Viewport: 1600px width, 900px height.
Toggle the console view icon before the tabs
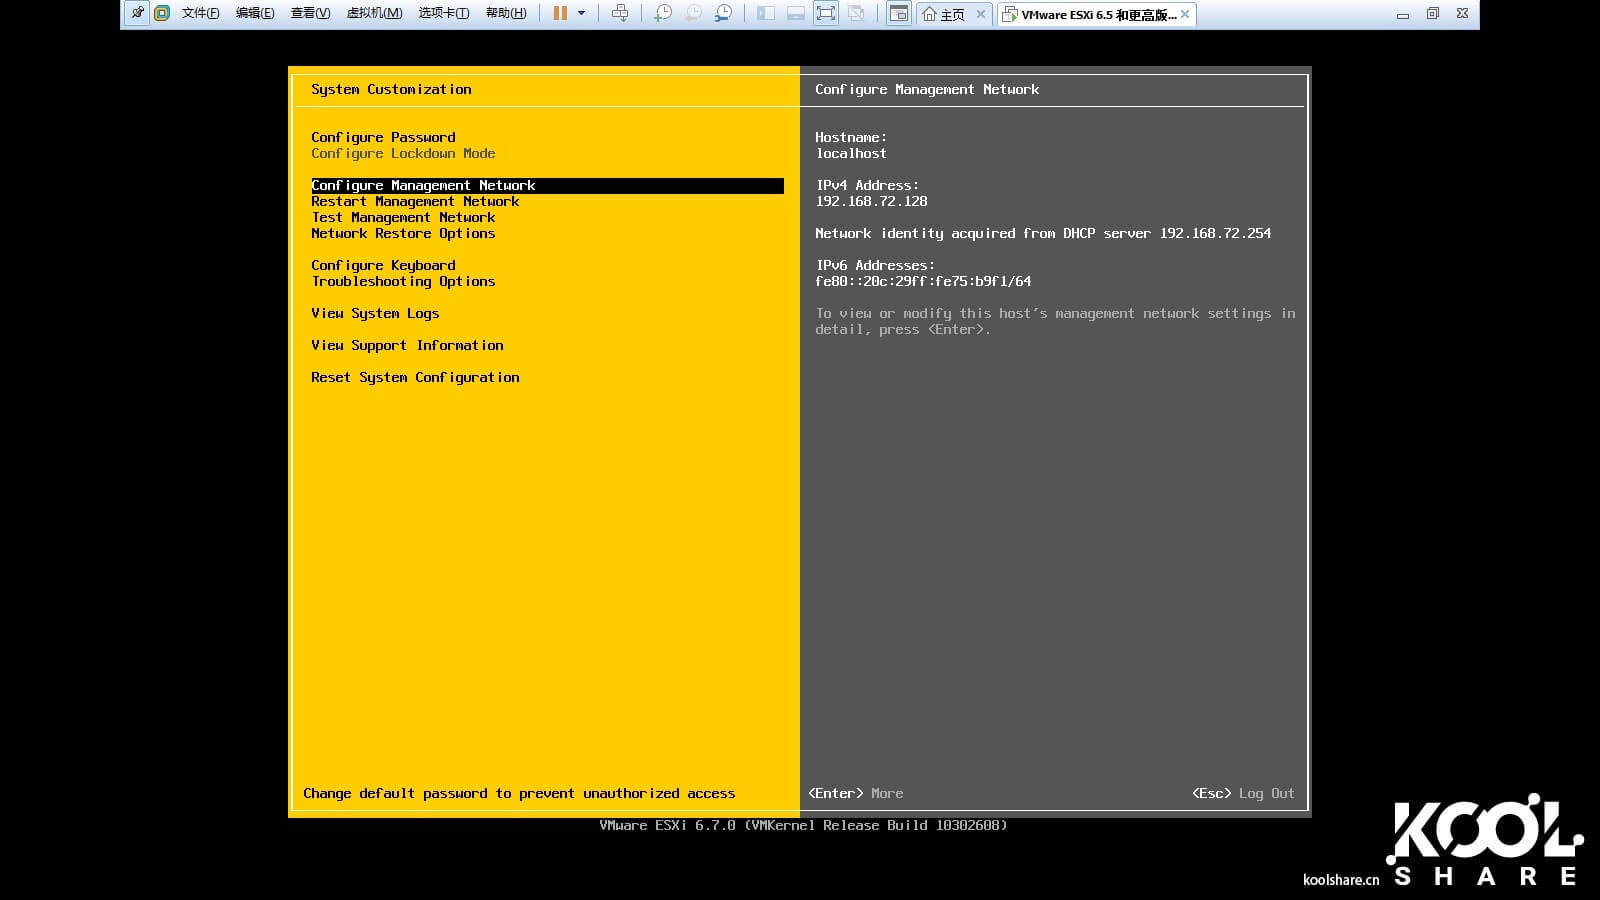click(x=897, y=13)
